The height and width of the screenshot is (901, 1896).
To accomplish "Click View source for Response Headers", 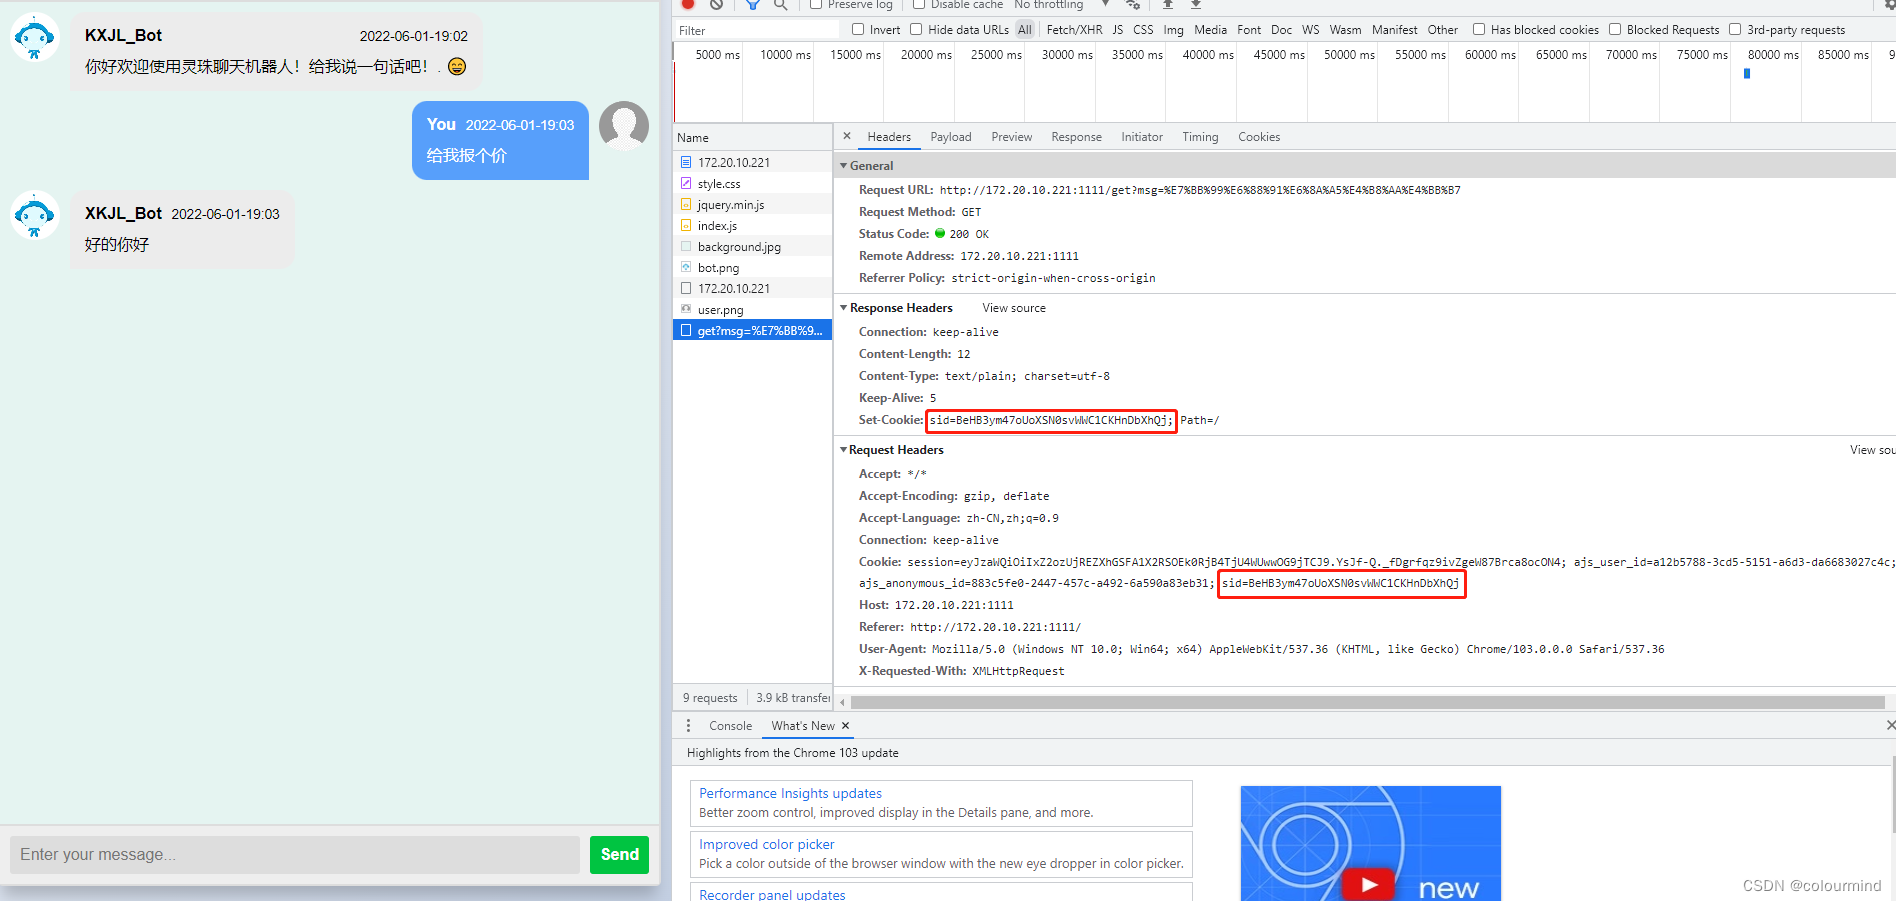I will tap(1014, 308).
